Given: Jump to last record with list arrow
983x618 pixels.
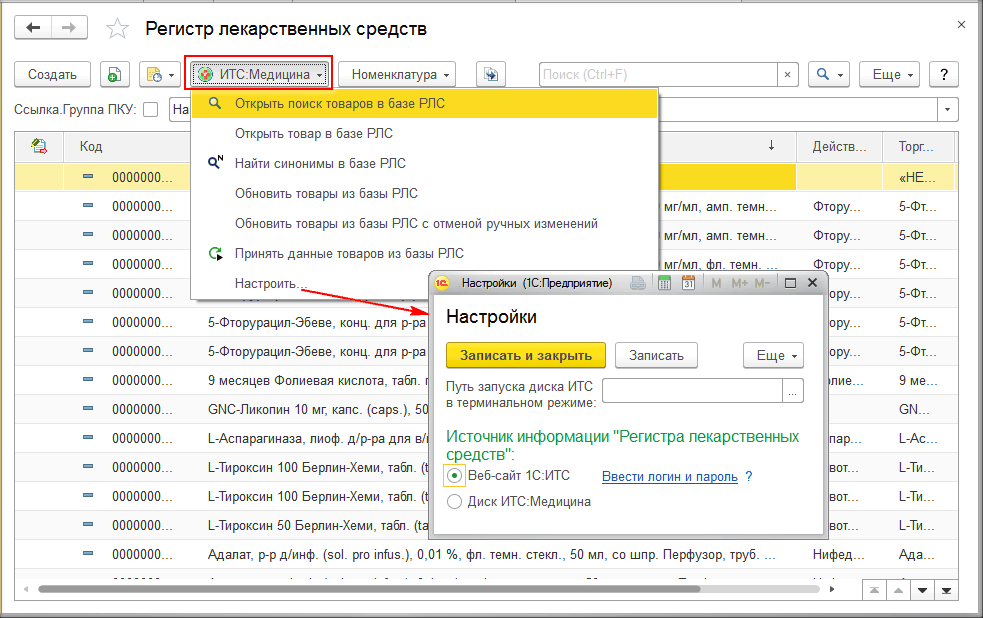Looking at the screenshot, I should pyautogui.click(x=946, y=590).
